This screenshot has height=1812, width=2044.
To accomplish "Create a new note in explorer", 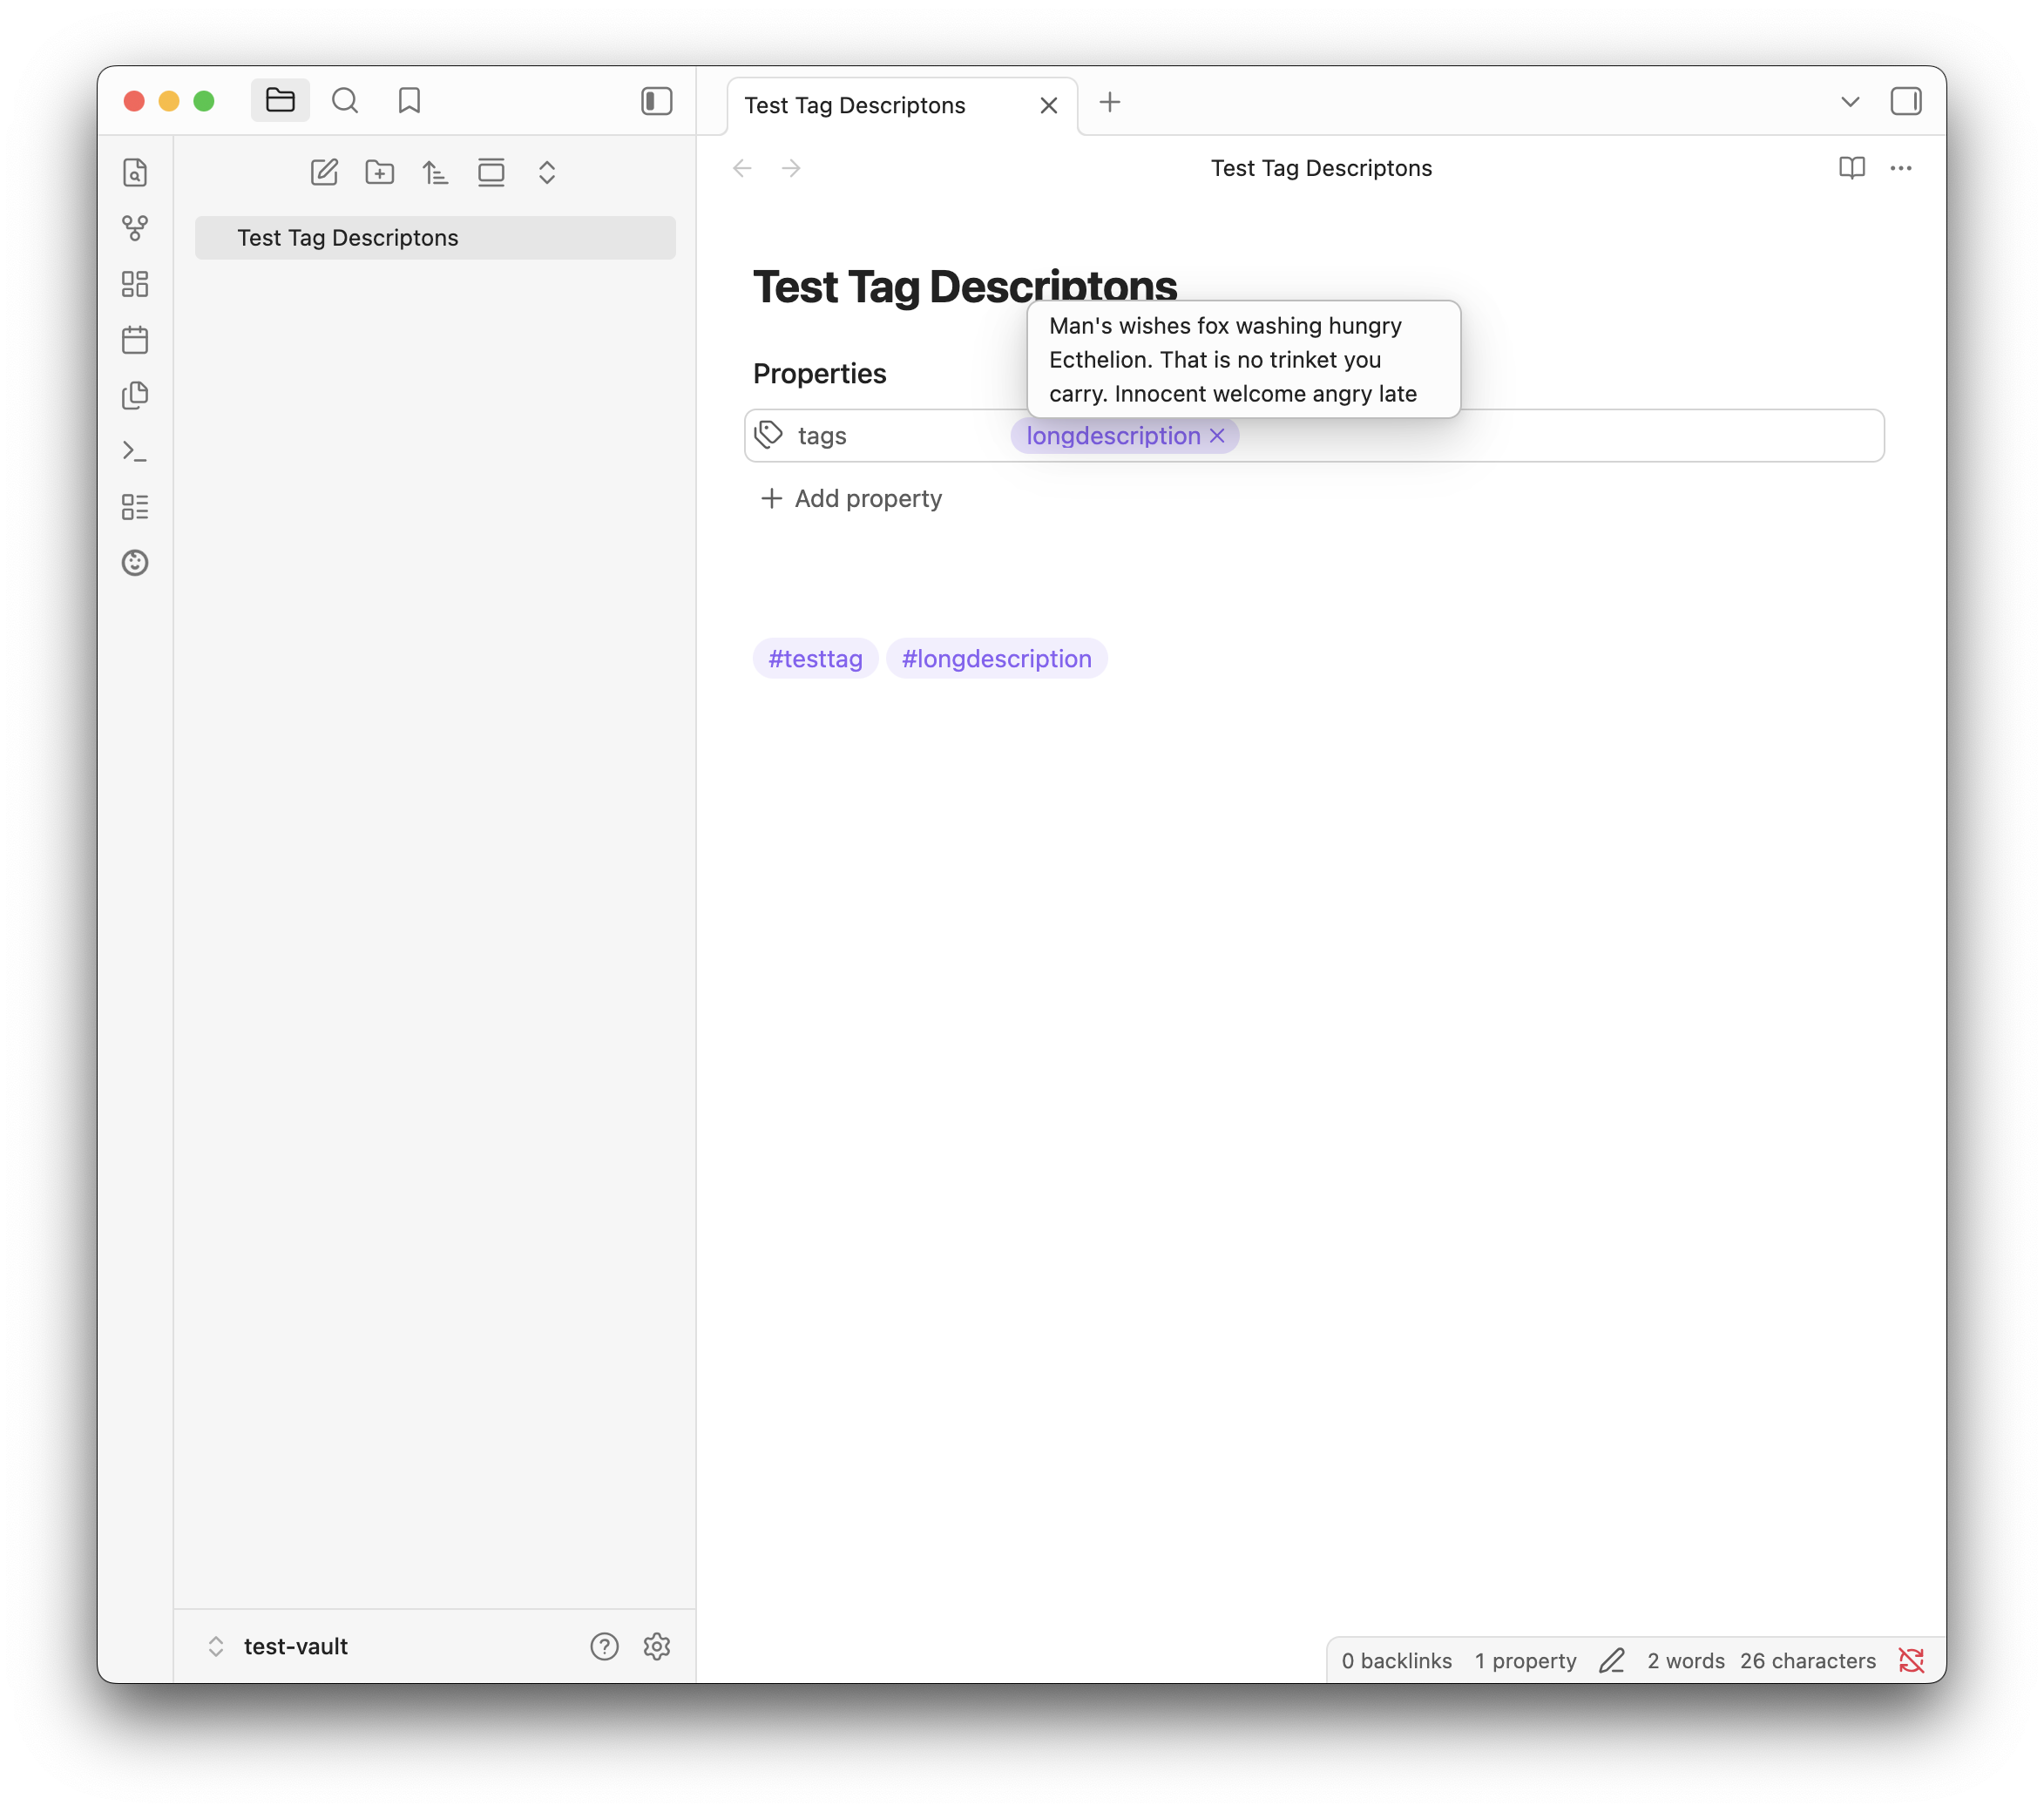I will click(324, 172).
